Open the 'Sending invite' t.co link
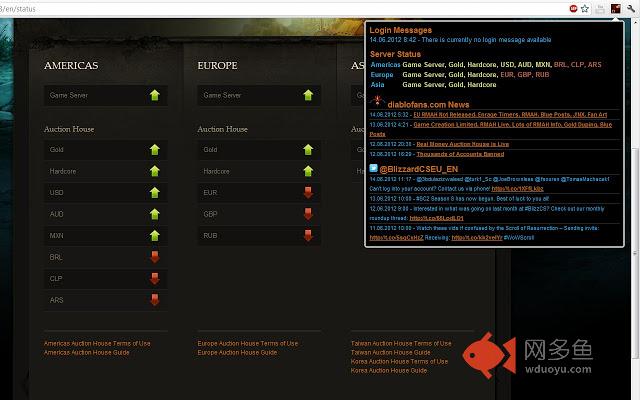Viewport: 640px width, 400px height. pyautogui.click(x=396, y=238)
